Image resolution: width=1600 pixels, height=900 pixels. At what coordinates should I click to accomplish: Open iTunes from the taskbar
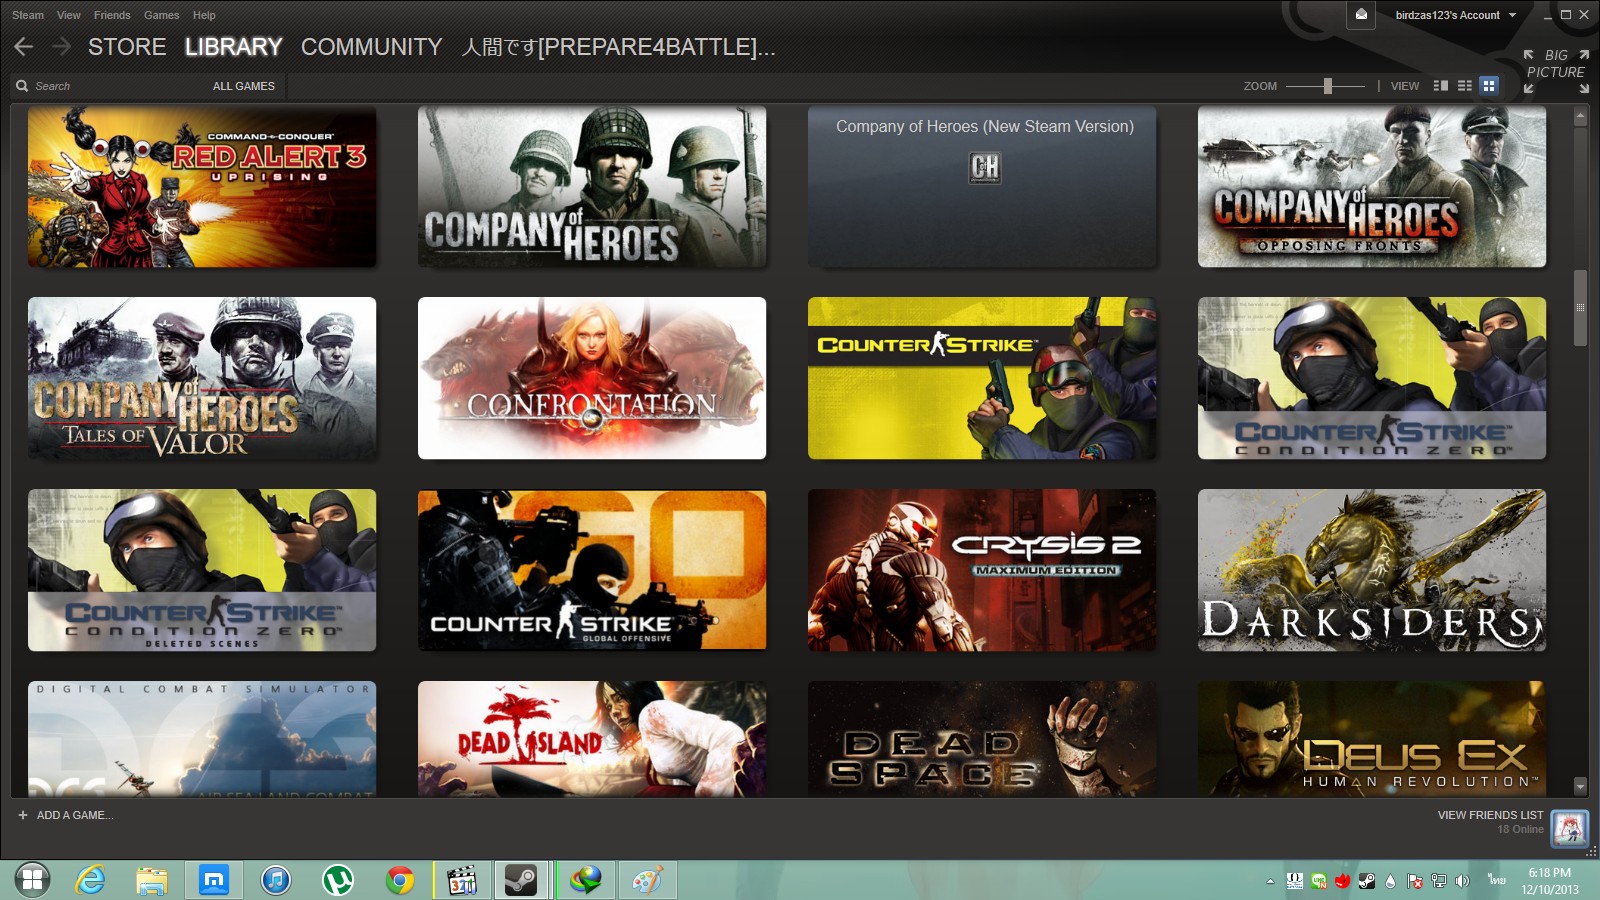pyautogui.click(x=276, y=880)
